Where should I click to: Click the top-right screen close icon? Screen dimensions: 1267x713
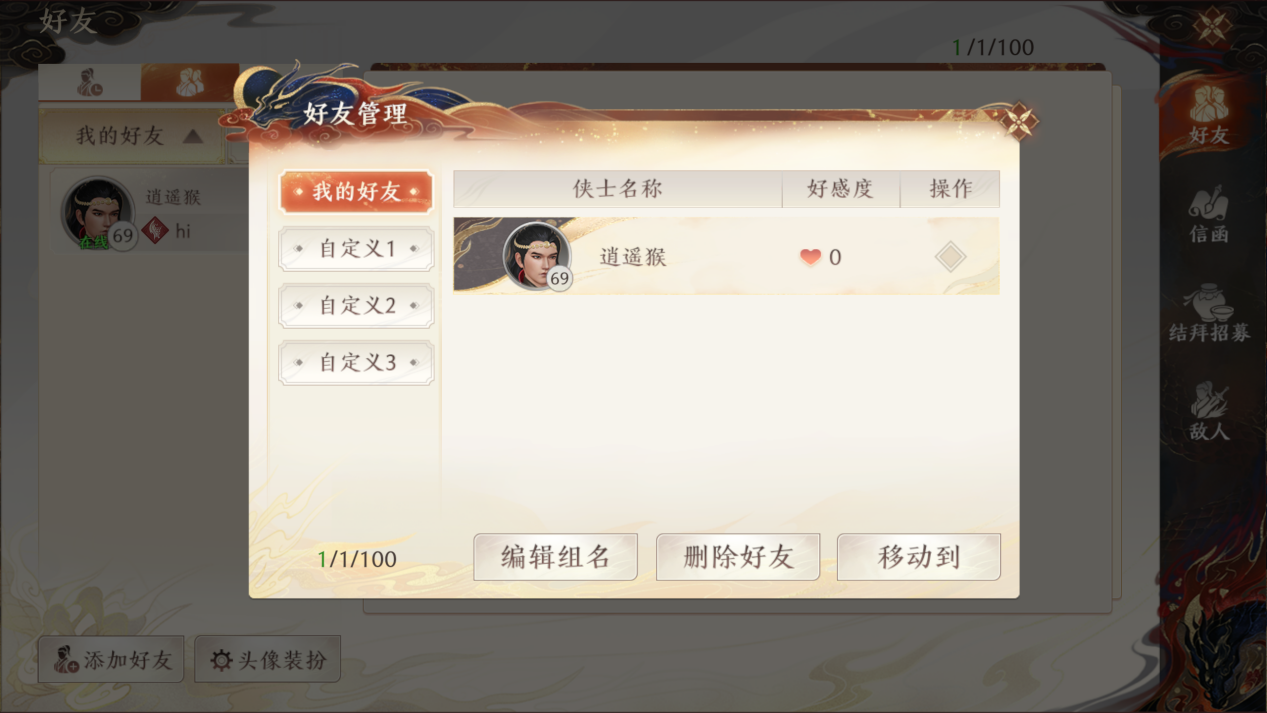click(1211, 27)
